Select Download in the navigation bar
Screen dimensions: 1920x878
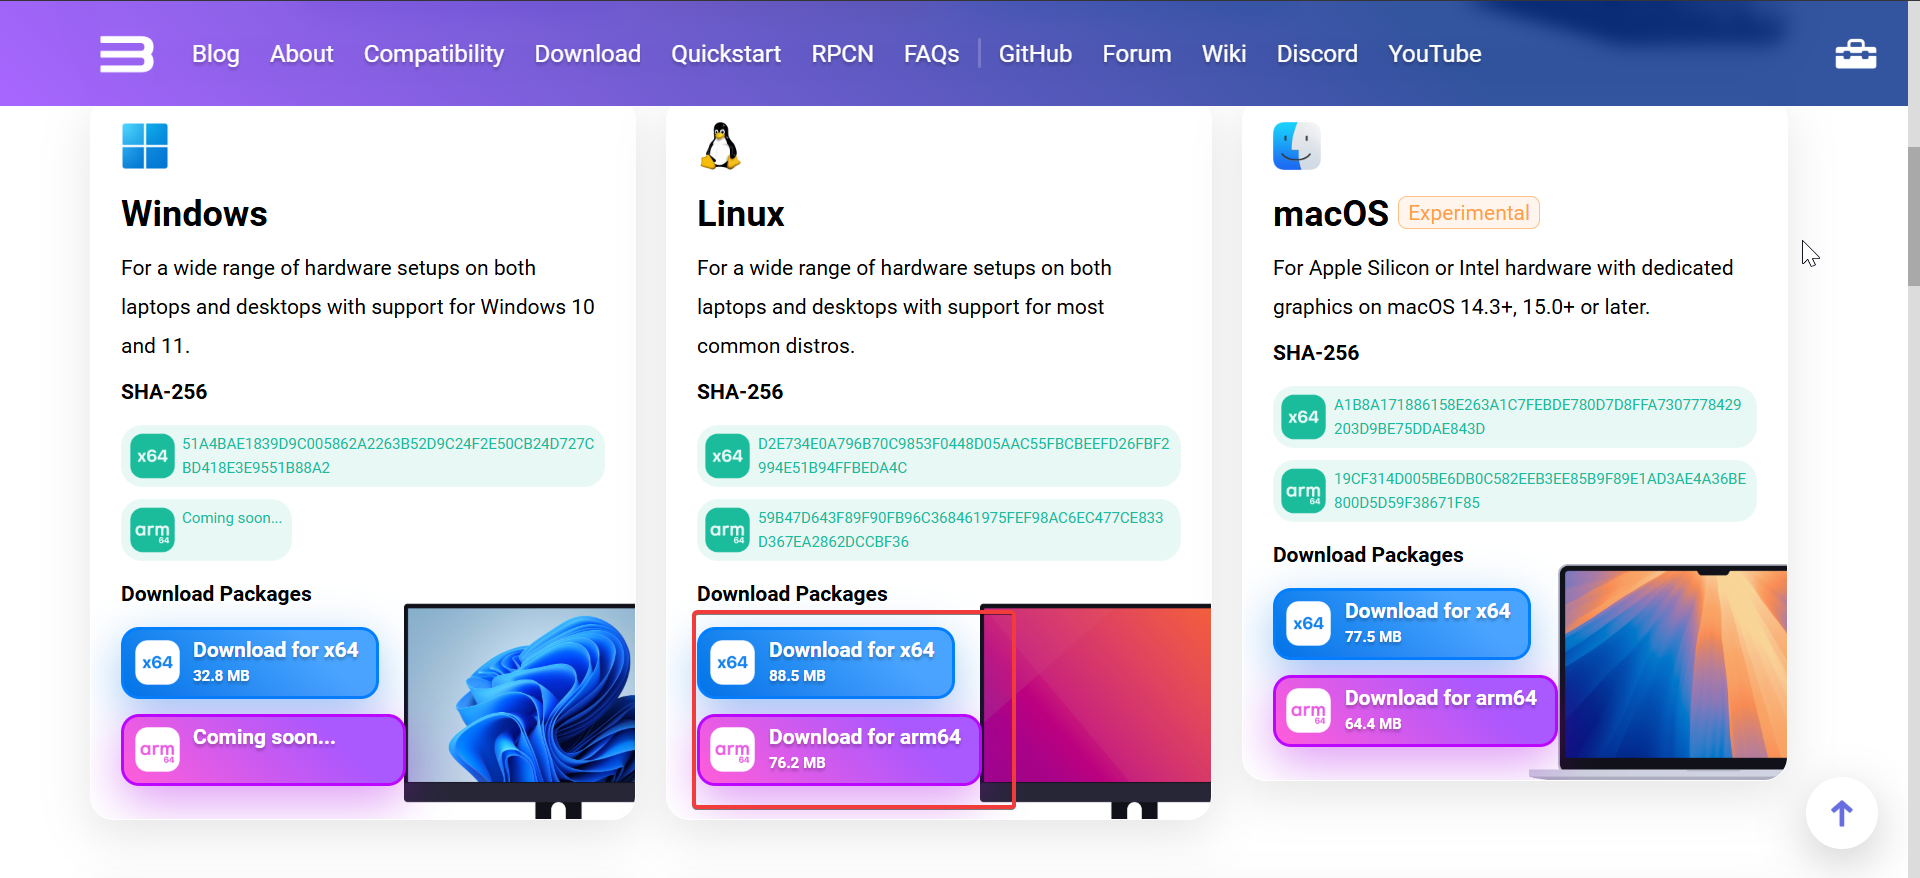pyautogui.click(x=588, y=54)
